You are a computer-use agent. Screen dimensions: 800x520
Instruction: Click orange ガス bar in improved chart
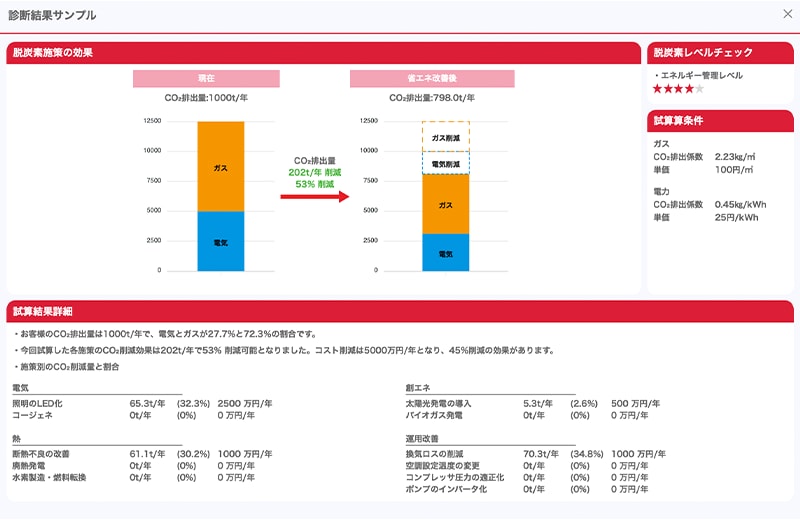[x=445, y=204]
